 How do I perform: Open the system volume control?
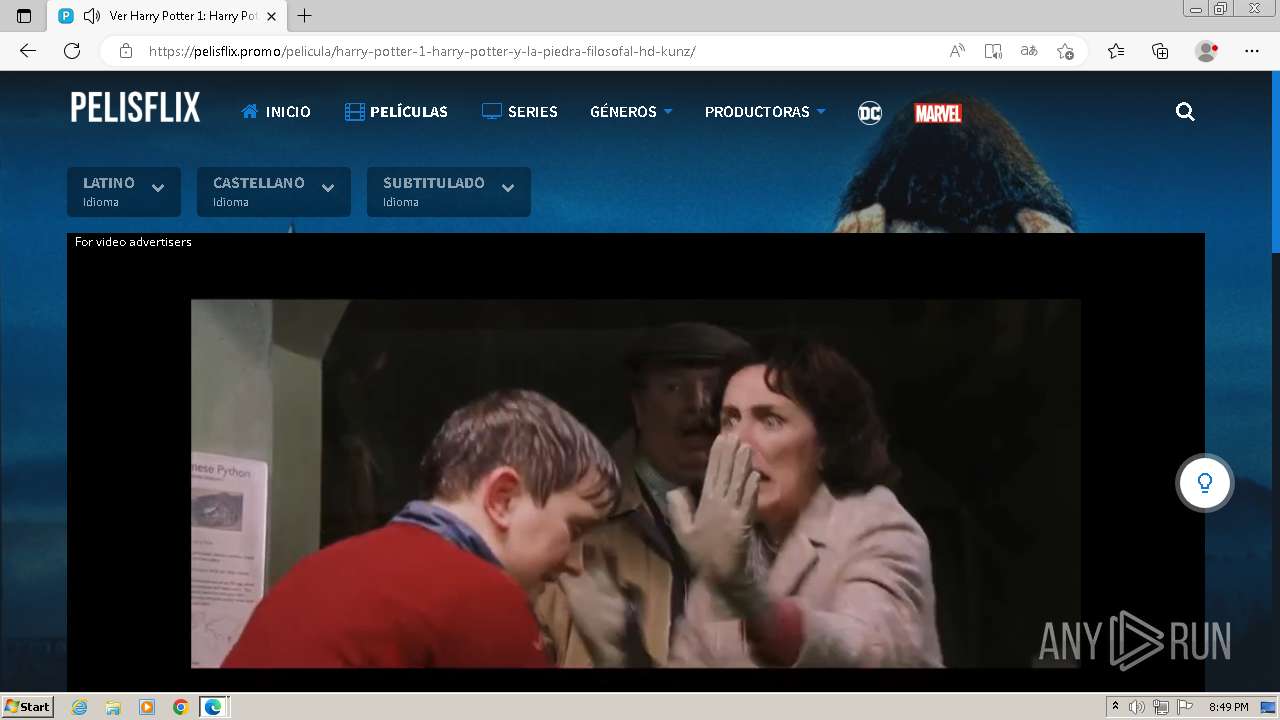tap(1137, 707)
